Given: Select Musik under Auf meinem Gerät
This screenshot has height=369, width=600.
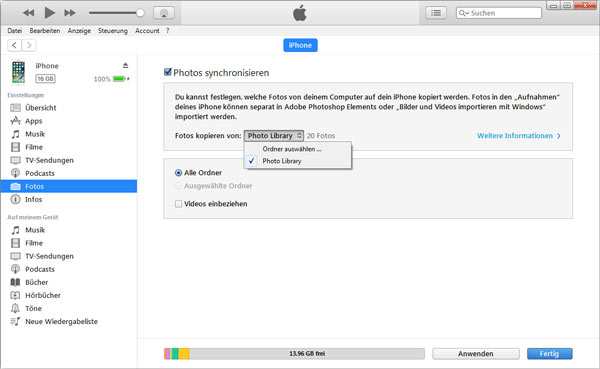Looking at the screenshot, I should (69, 230).
